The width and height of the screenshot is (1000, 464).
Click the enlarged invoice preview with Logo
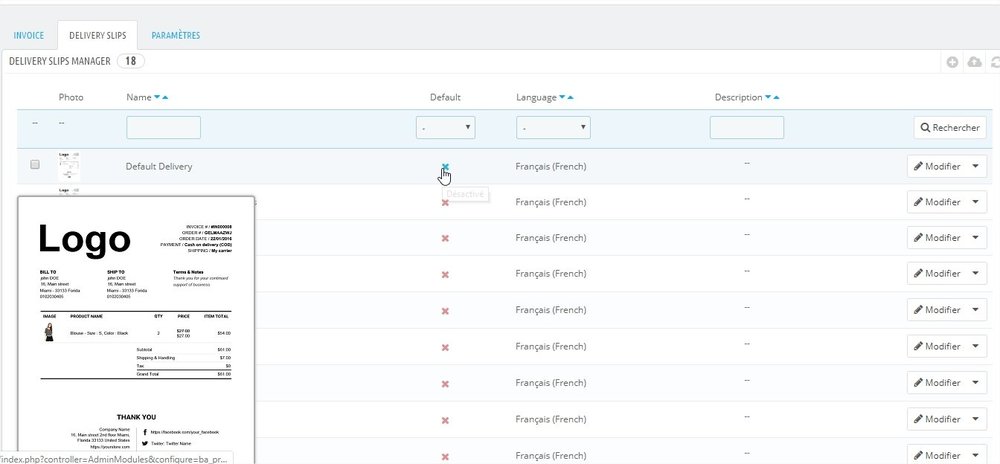point(136,330)
